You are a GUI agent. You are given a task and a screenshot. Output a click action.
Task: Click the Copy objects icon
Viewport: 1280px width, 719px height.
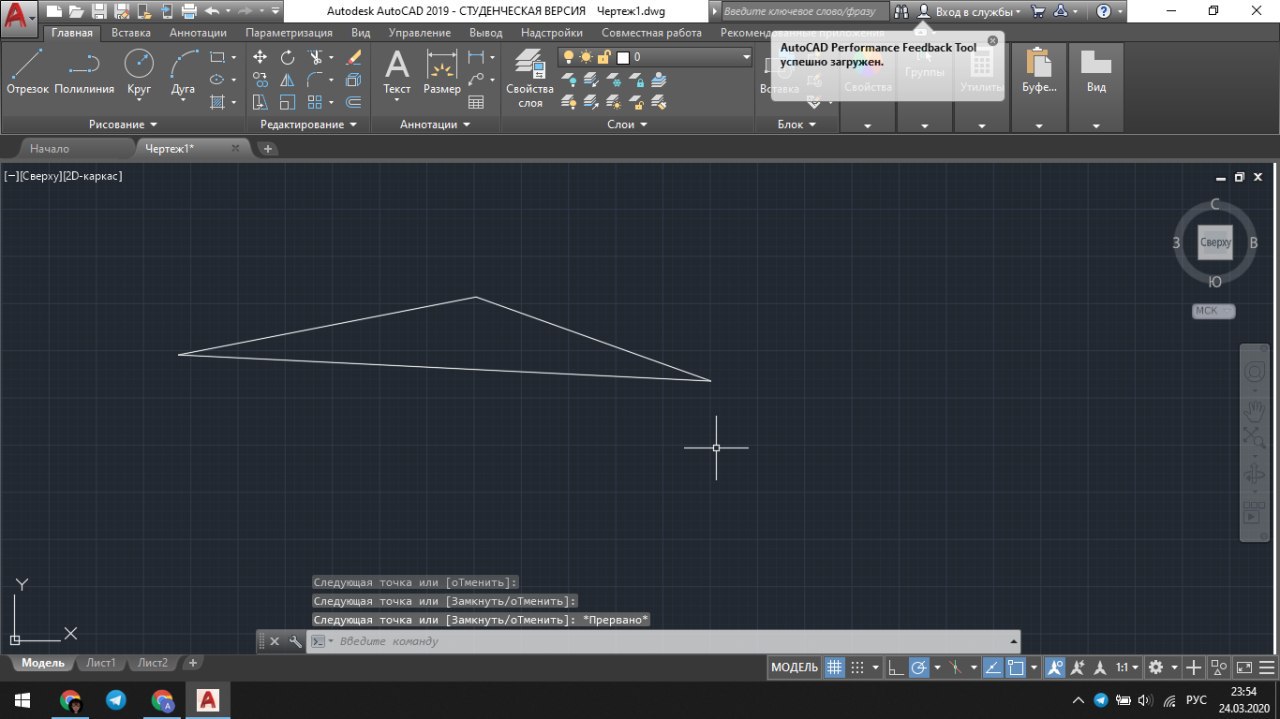point(260,79)
